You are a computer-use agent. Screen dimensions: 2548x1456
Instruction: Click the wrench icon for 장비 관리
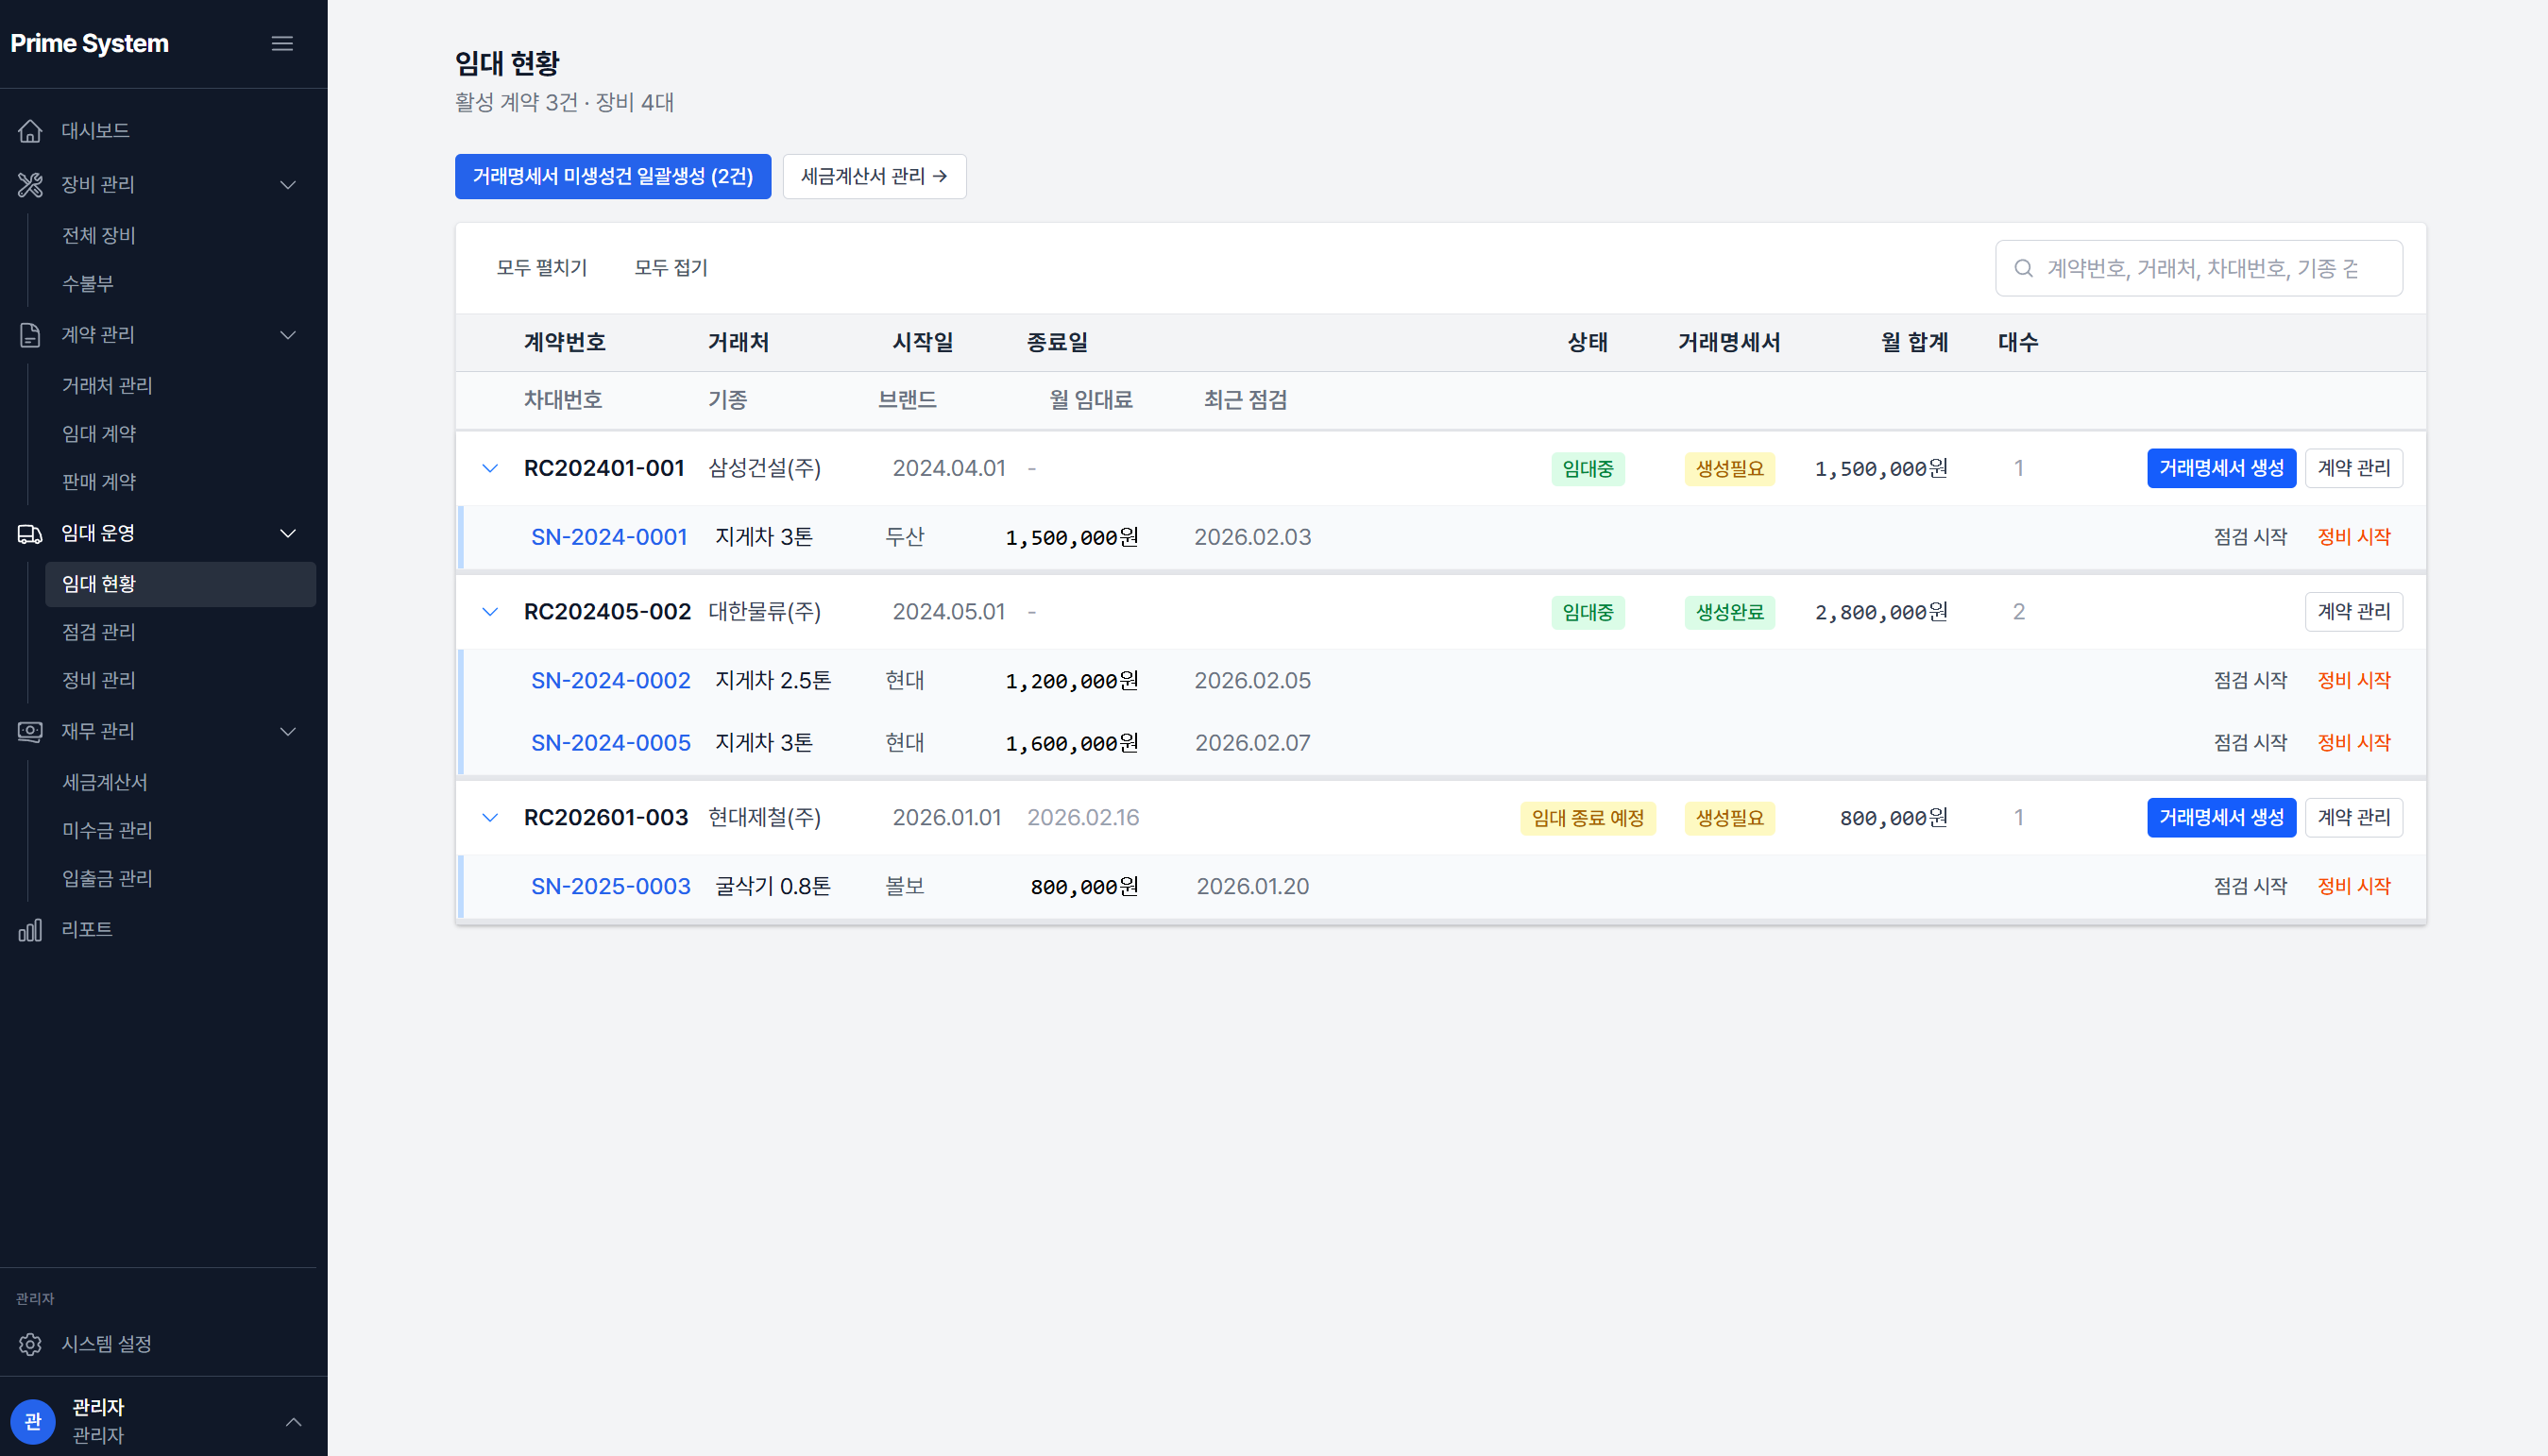click(30, 185)
